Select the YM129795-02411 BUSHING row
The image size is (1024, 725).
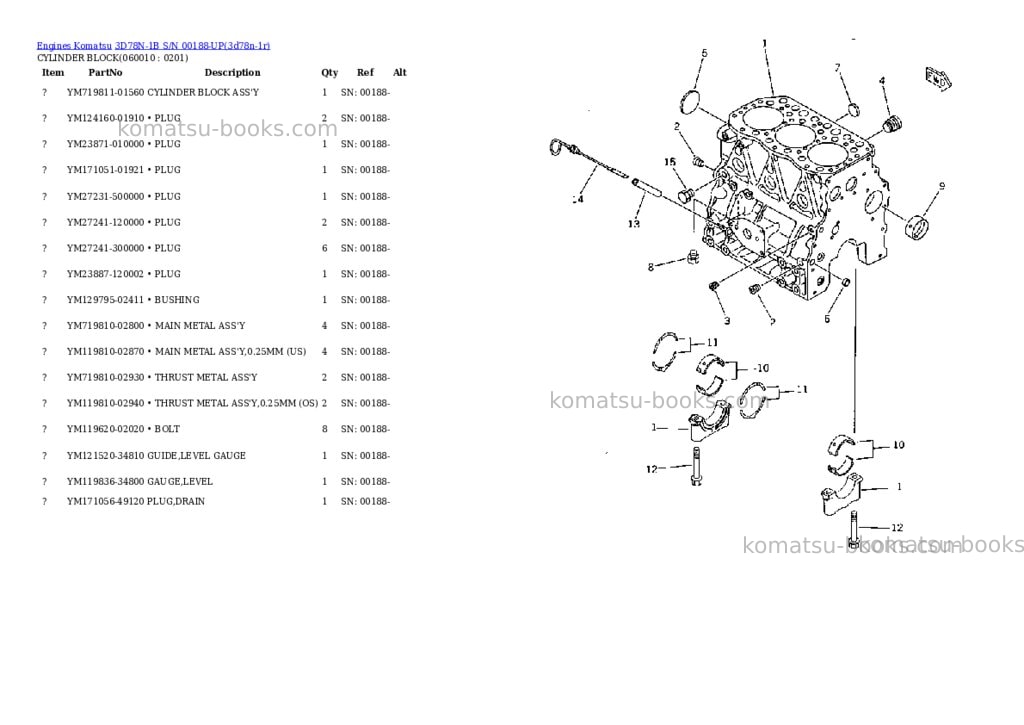216,300
